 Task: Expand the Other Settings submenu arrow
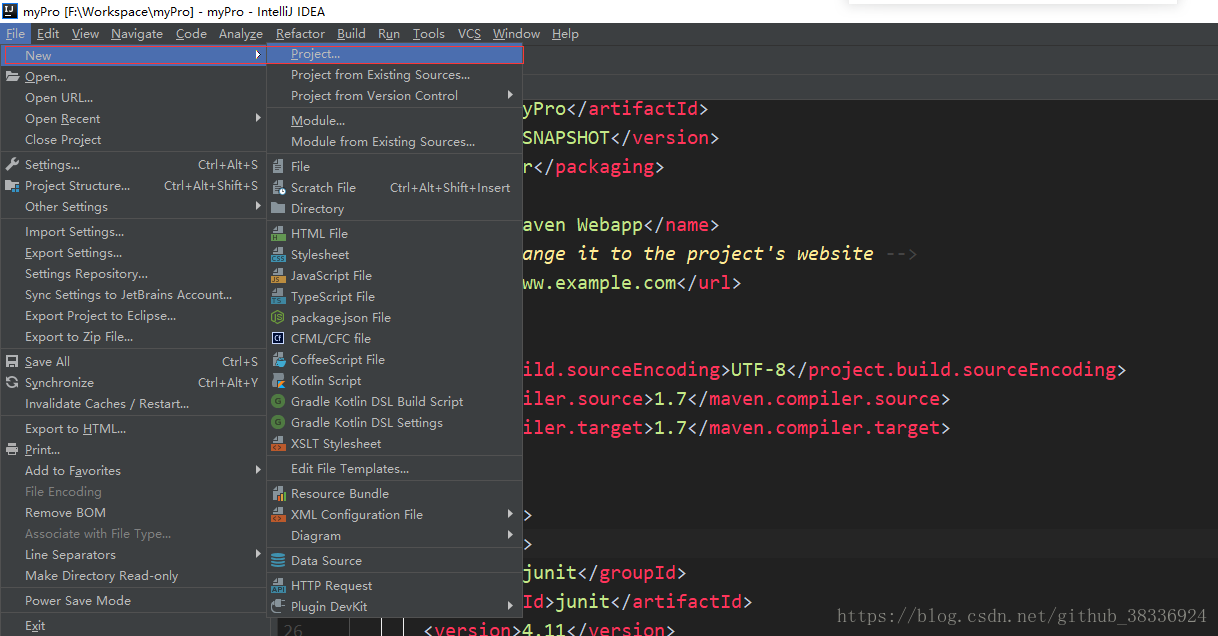[x=258, y=206]
